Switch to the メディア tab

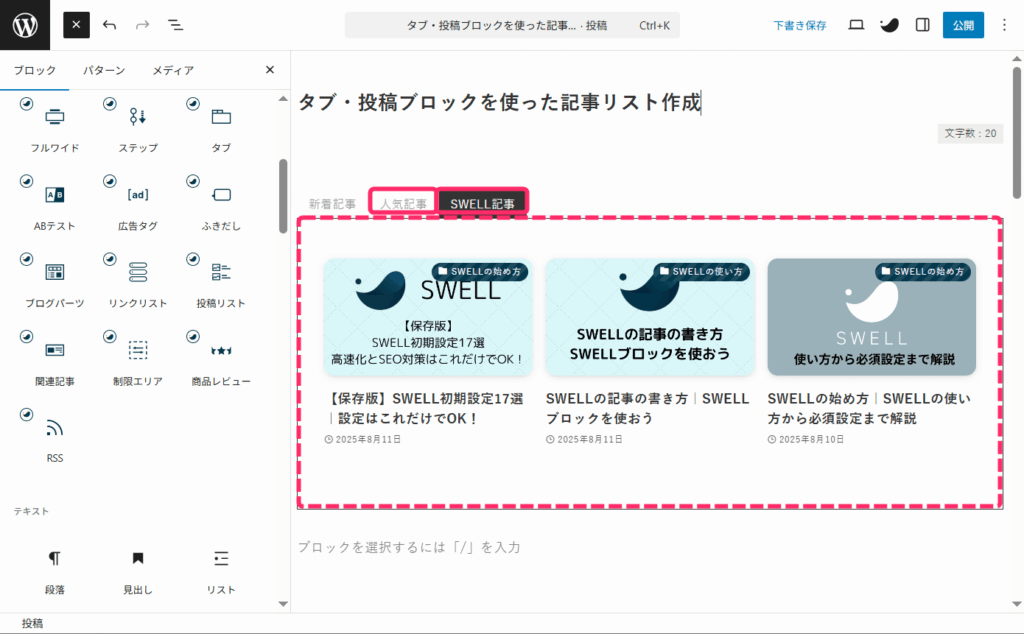pos(173,70)
